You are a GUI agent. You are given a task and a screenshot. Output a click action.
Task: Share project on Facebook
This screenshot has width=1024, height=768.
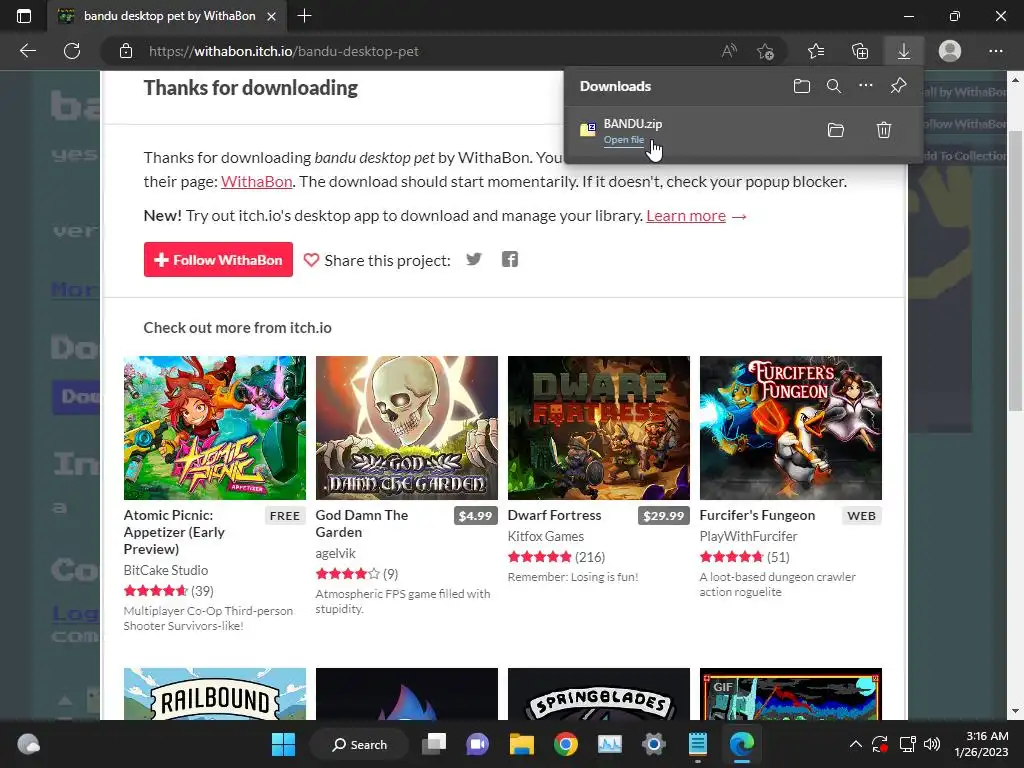pyautogui.click(x=510, y=259)
